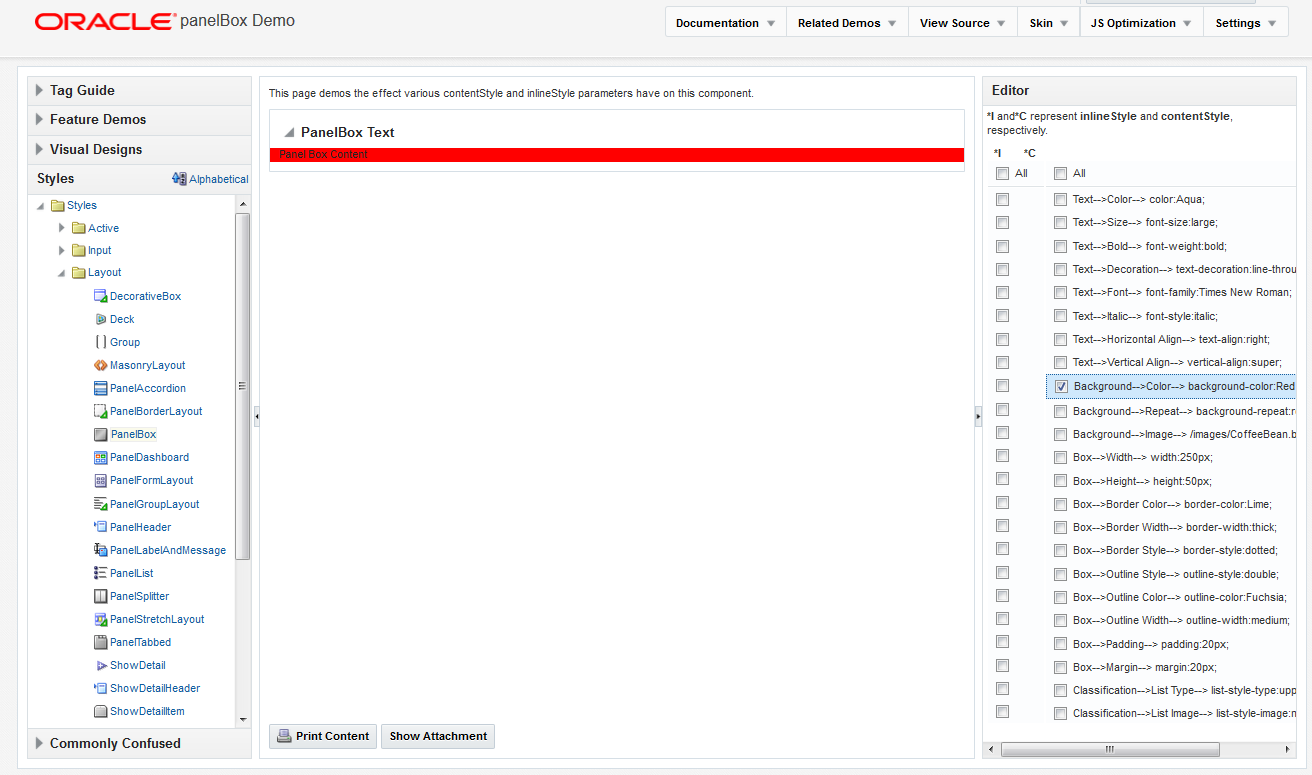Toggle the contentStyle All checkbox

[1060, 173]
